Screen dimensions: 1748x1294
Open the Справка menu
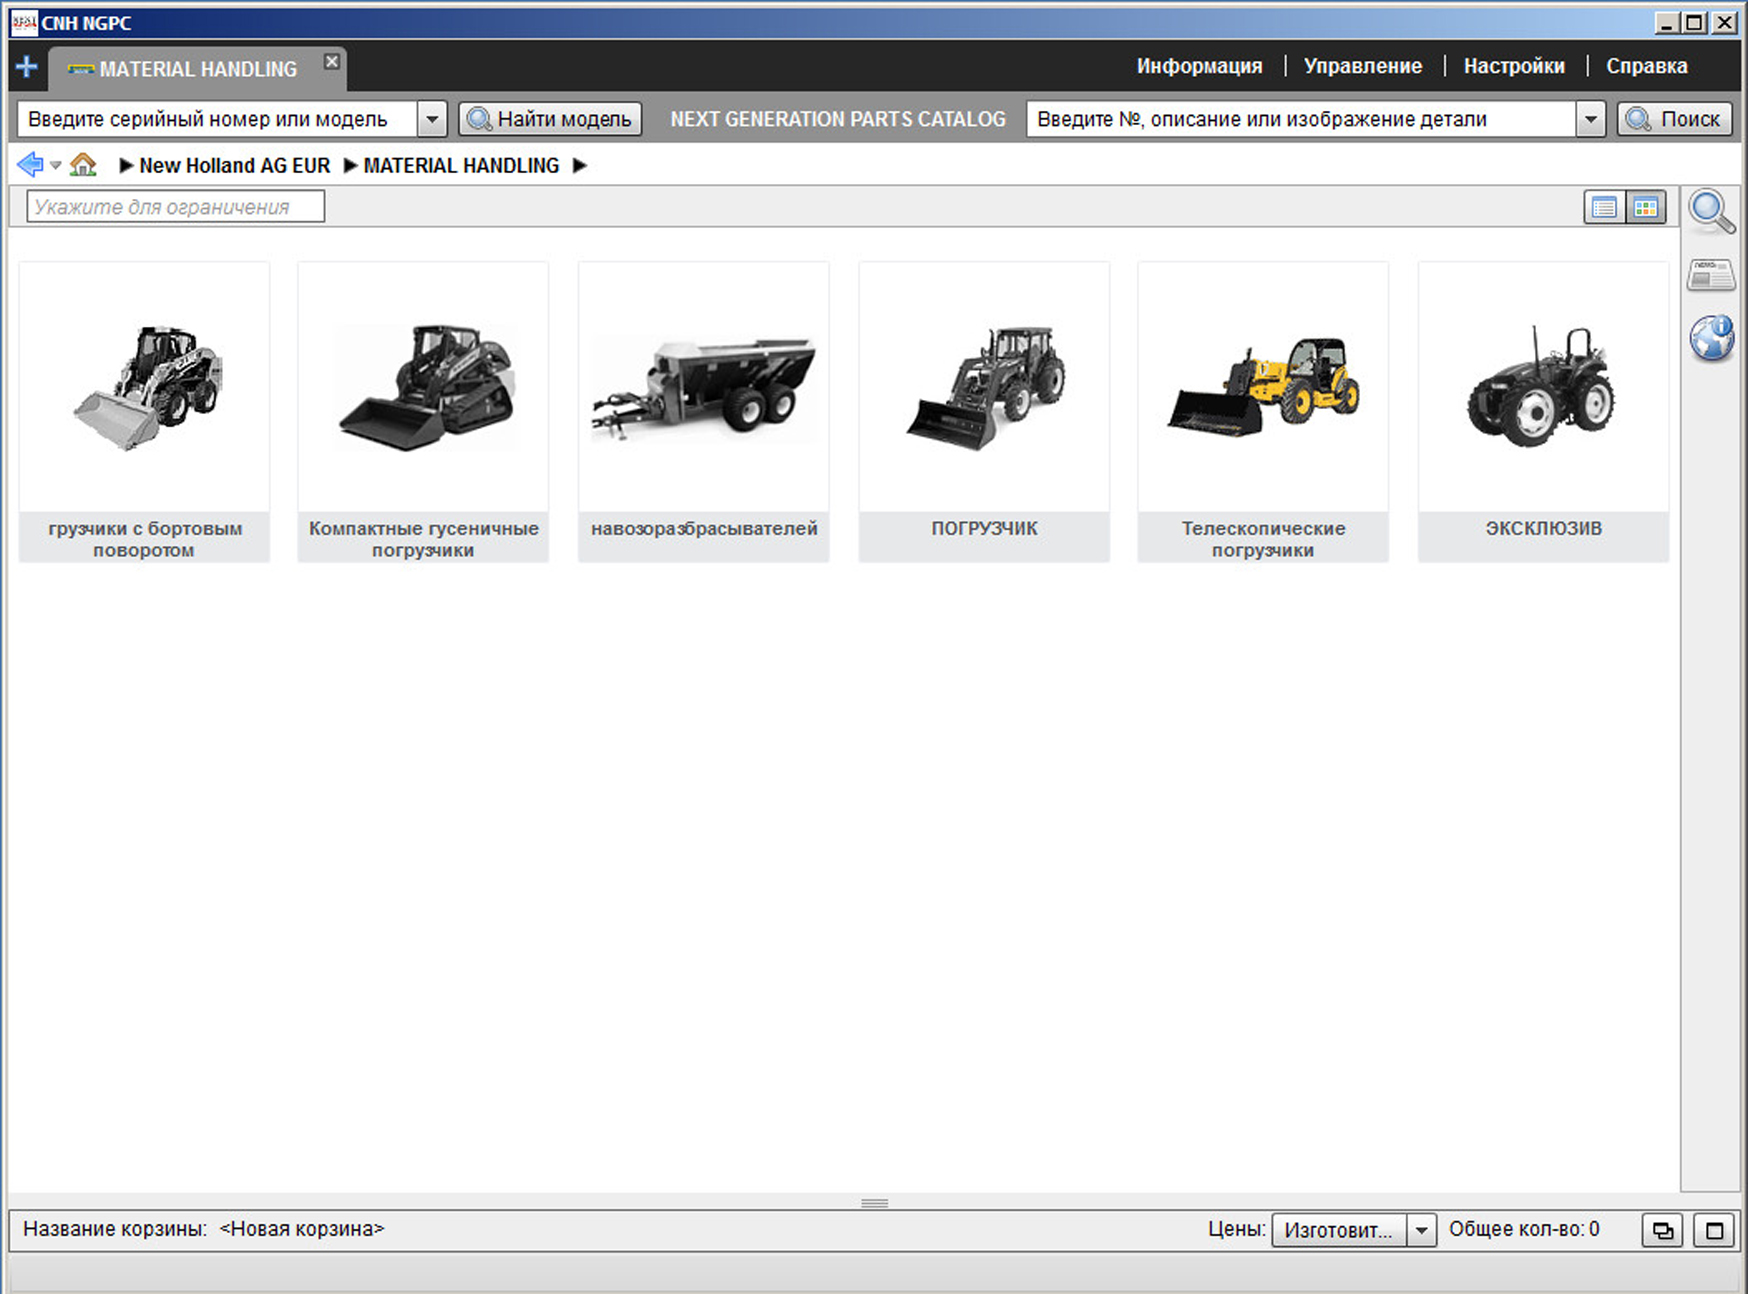1646,66
